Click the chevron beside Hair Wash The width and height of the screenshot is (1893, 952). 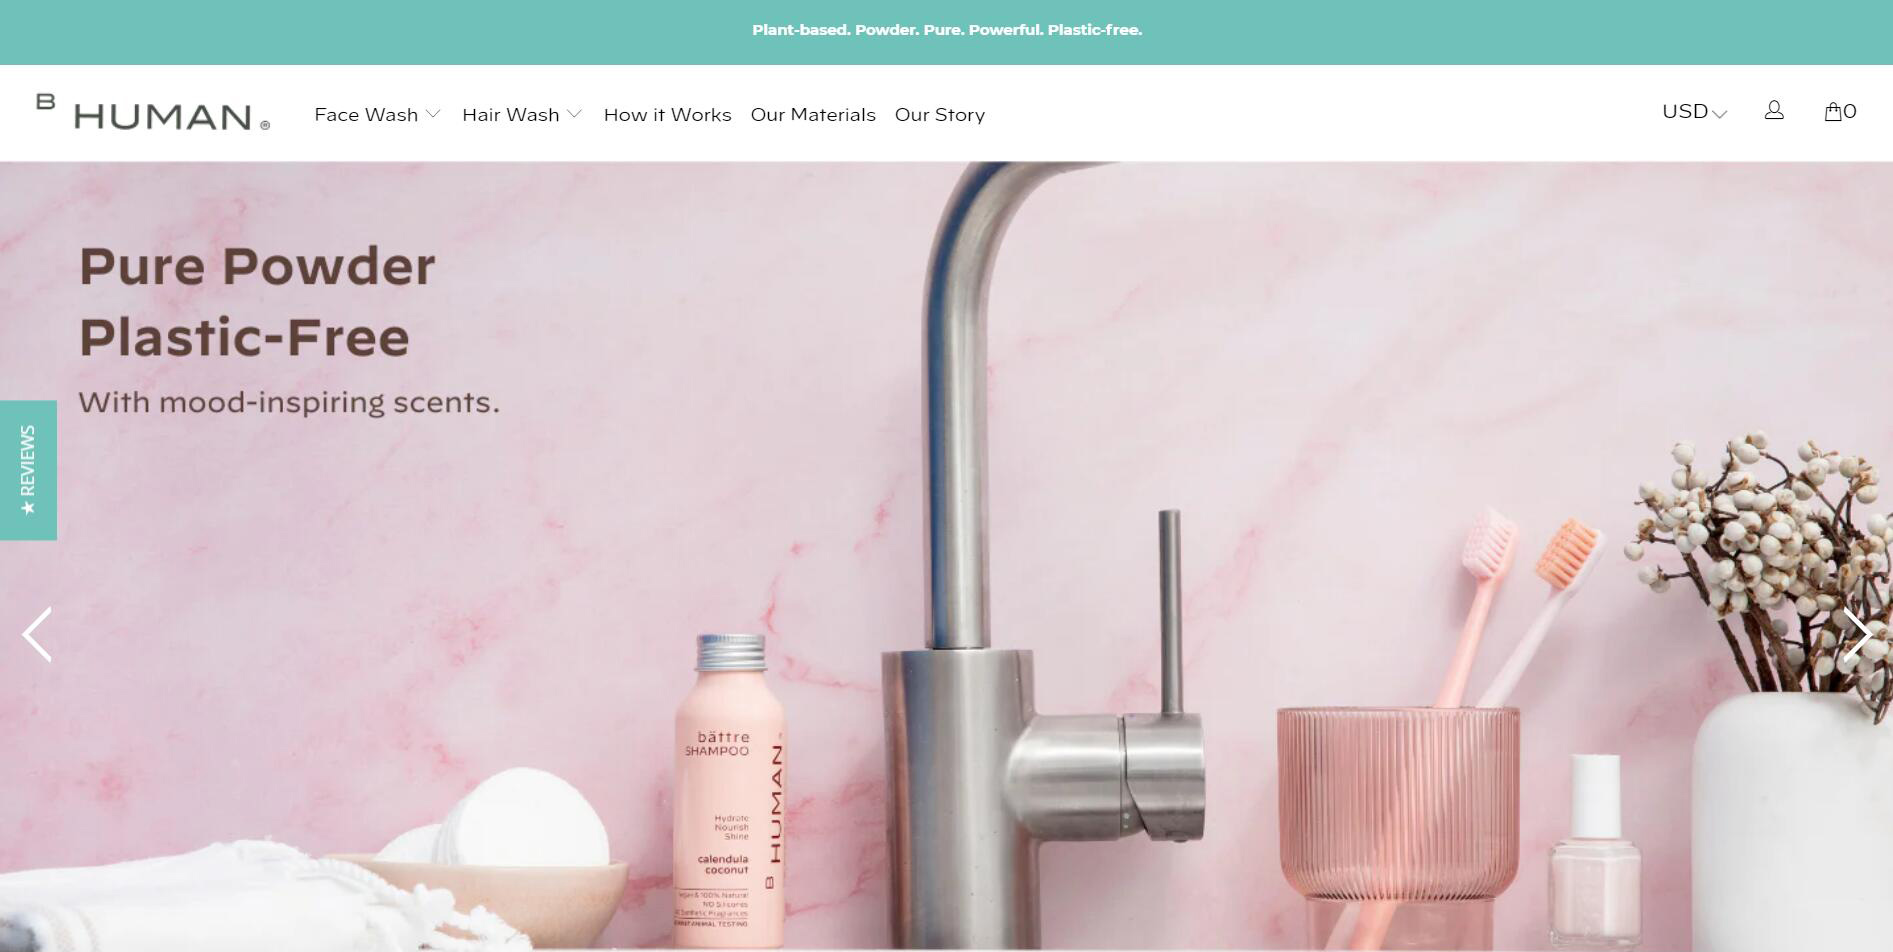(574, 114)
